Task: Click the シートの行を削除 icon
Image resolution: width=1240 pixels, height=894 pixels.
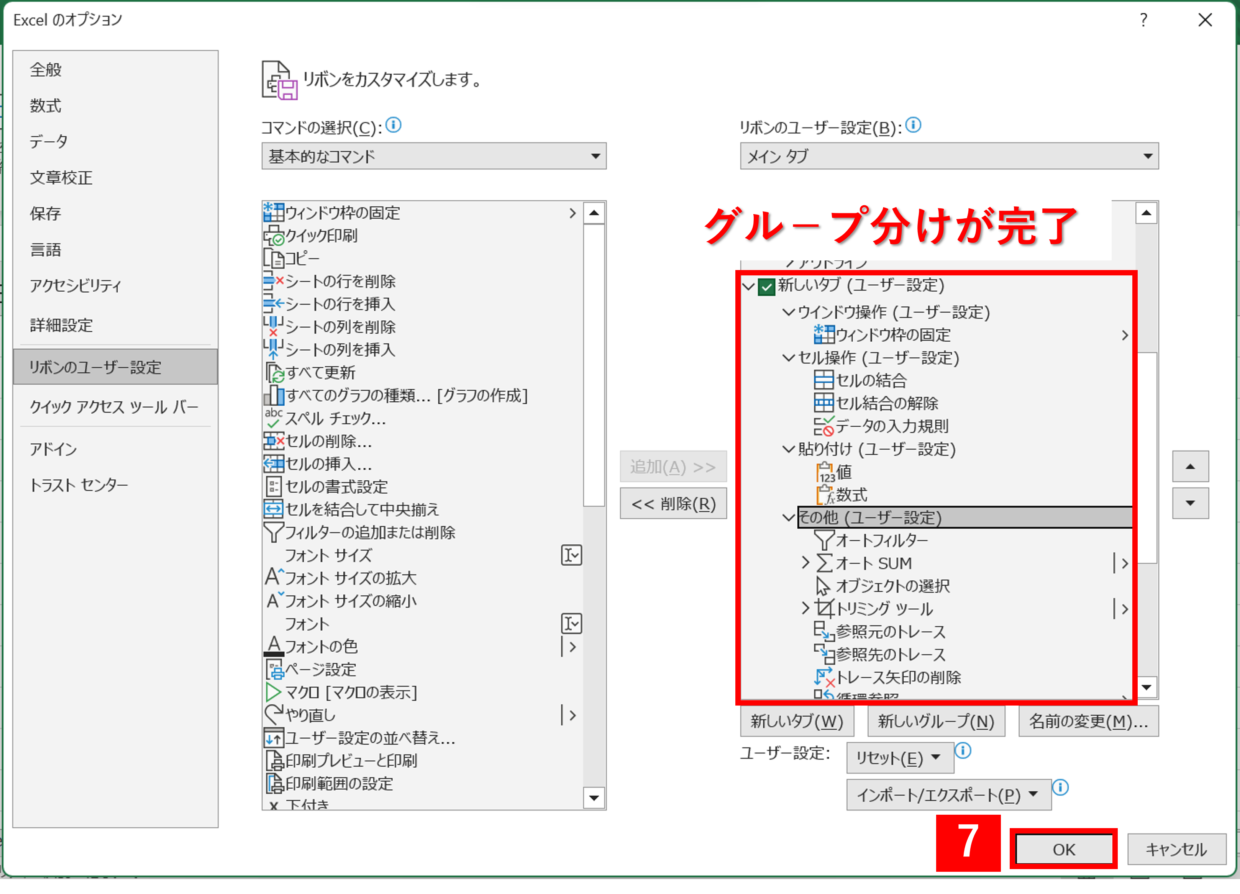Action: (274, 282)
